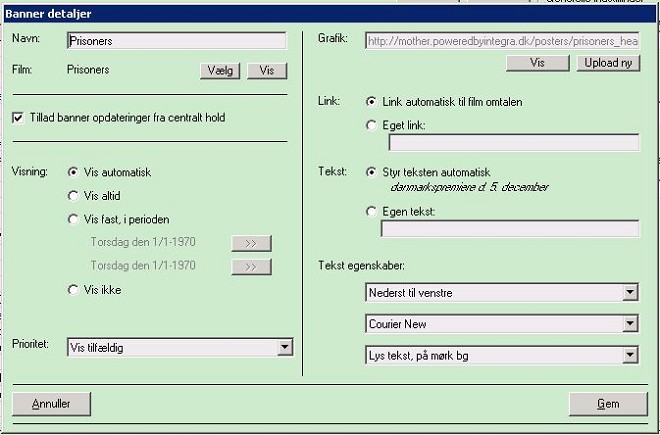The height and width of the screenshot is (435, 660).
Task: Click the Upload ny button
Action: [x=608, y=63]
